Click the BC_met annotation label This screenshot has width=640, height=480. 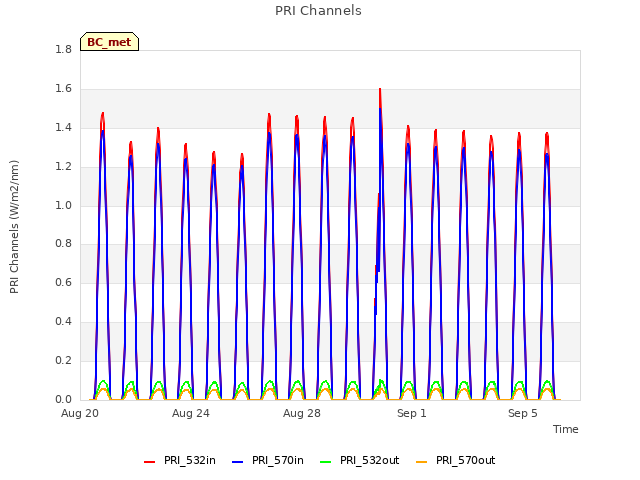coord(109,42)
